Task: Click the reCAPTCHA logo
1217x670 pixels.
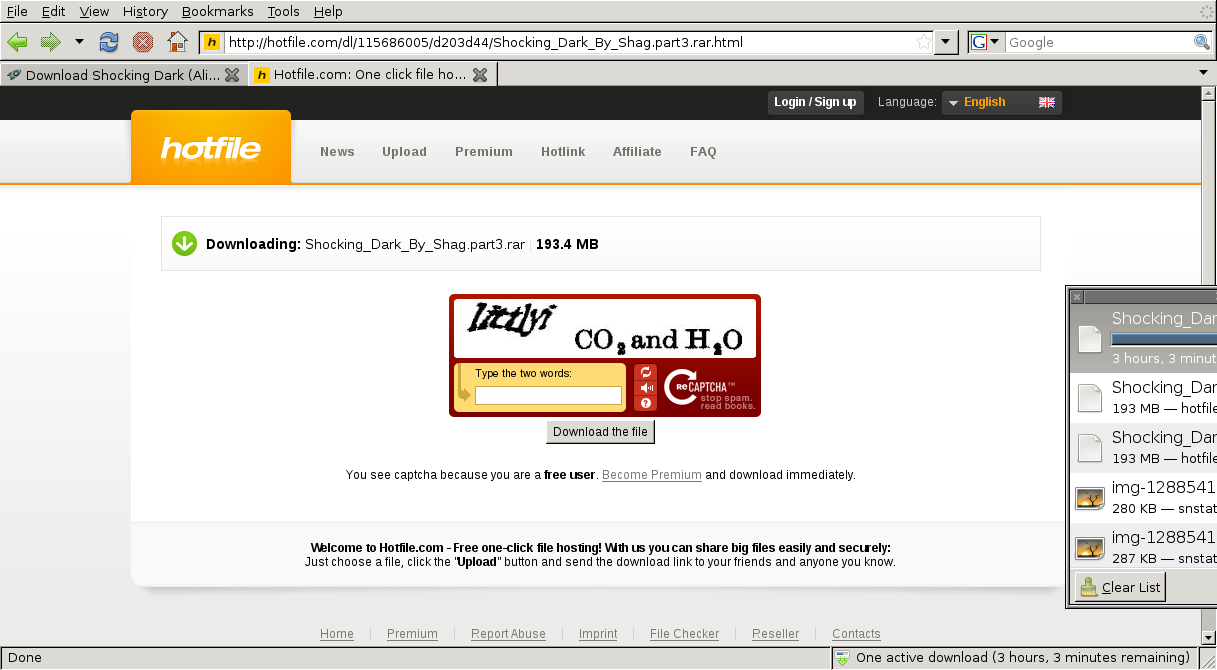Action: pyautogui.click(x=709, y=388)
